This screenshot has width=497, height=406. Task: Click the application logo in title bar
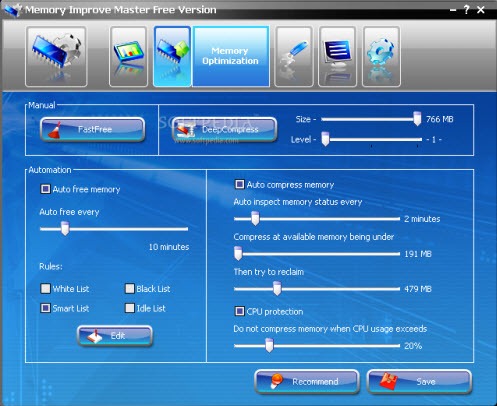point(13,10)
